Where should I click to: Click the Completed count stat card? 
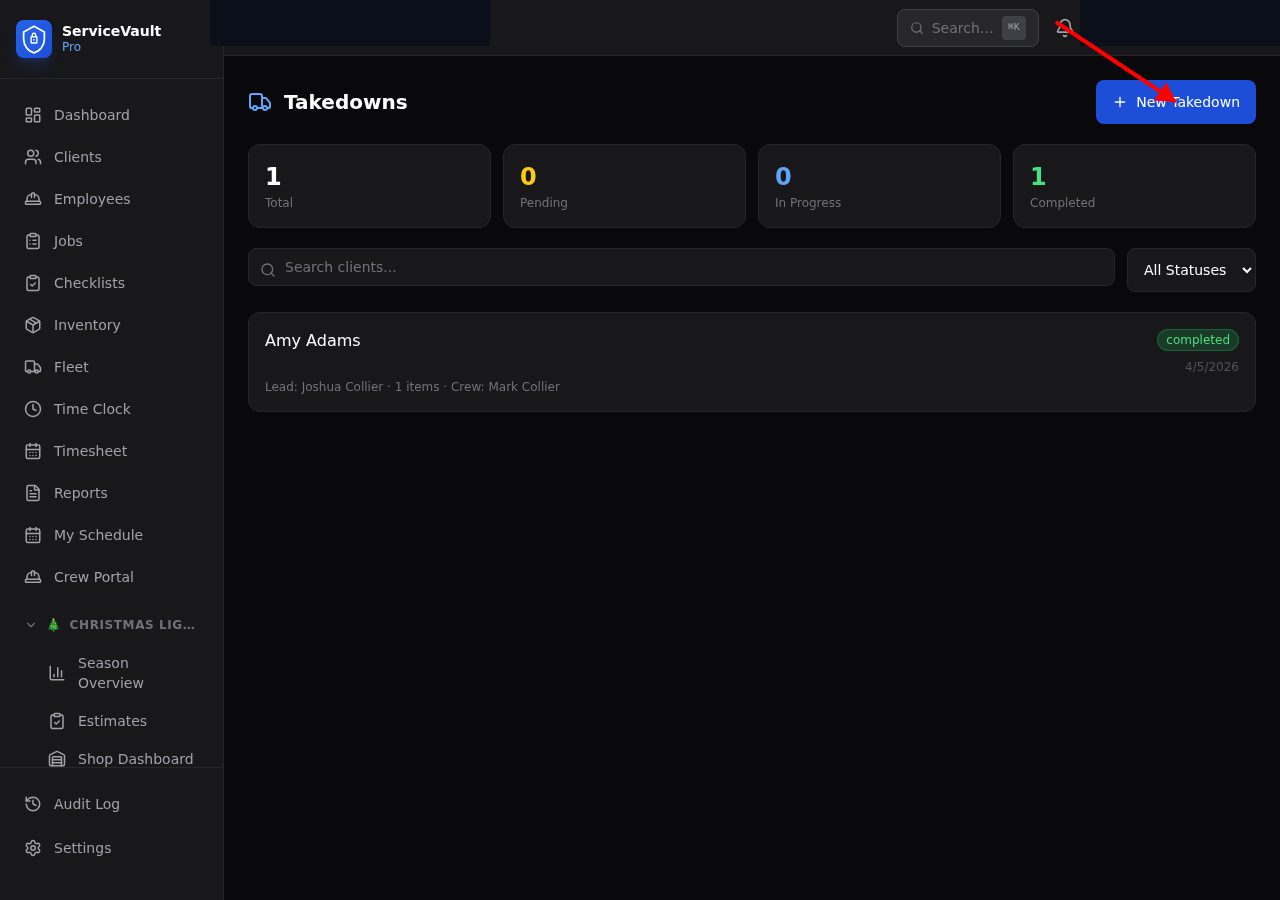[1133, 186]
